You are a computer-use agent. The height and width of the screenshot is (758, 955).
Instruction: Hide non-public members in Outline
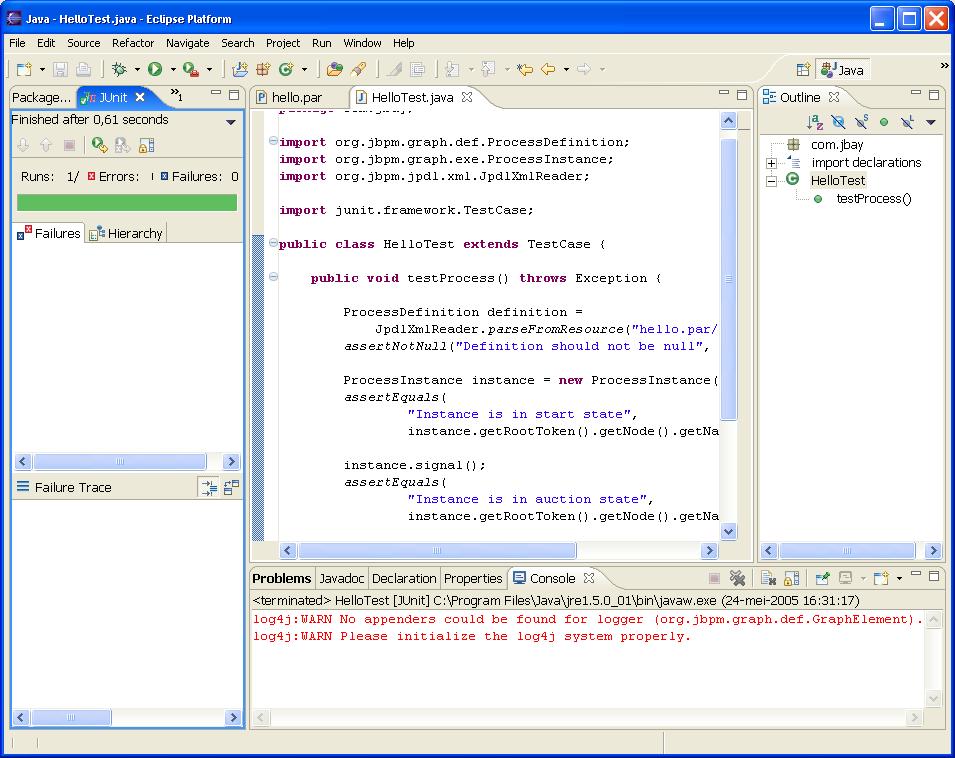pyautogui.click(x=884, y=122)
